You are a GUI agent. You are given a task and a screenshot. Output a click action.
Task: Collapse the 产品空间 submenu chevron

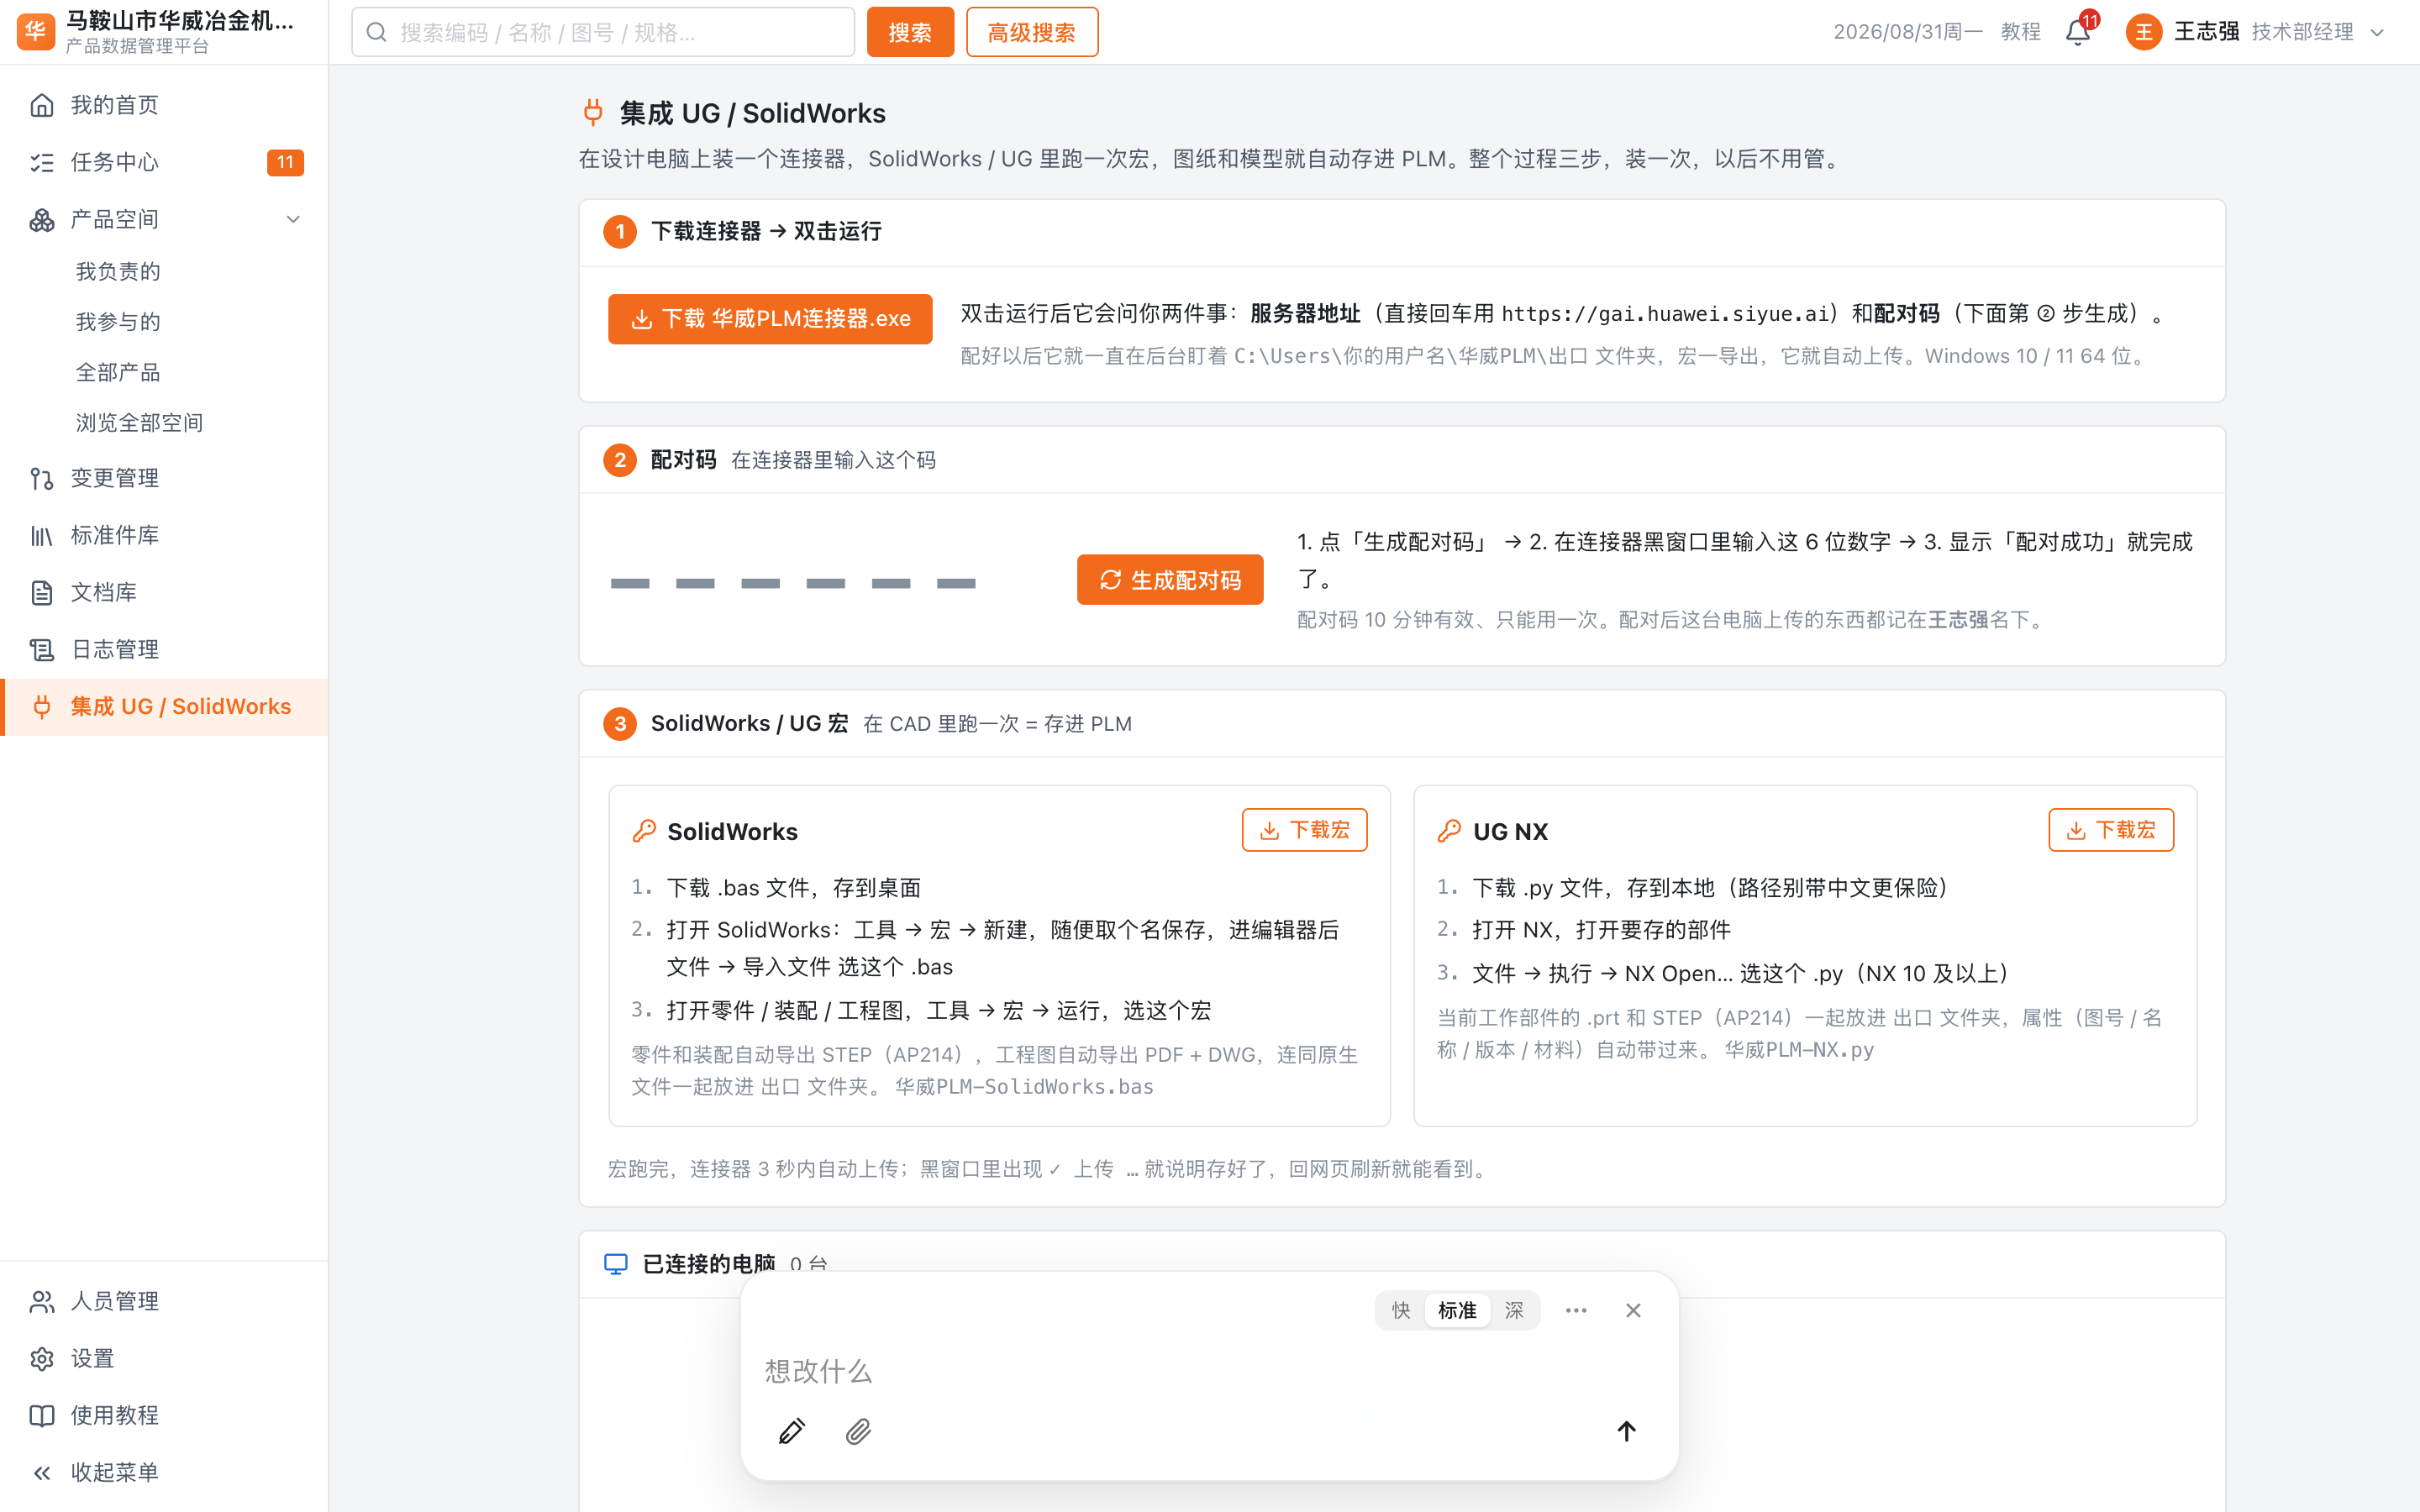click(293, 219)
